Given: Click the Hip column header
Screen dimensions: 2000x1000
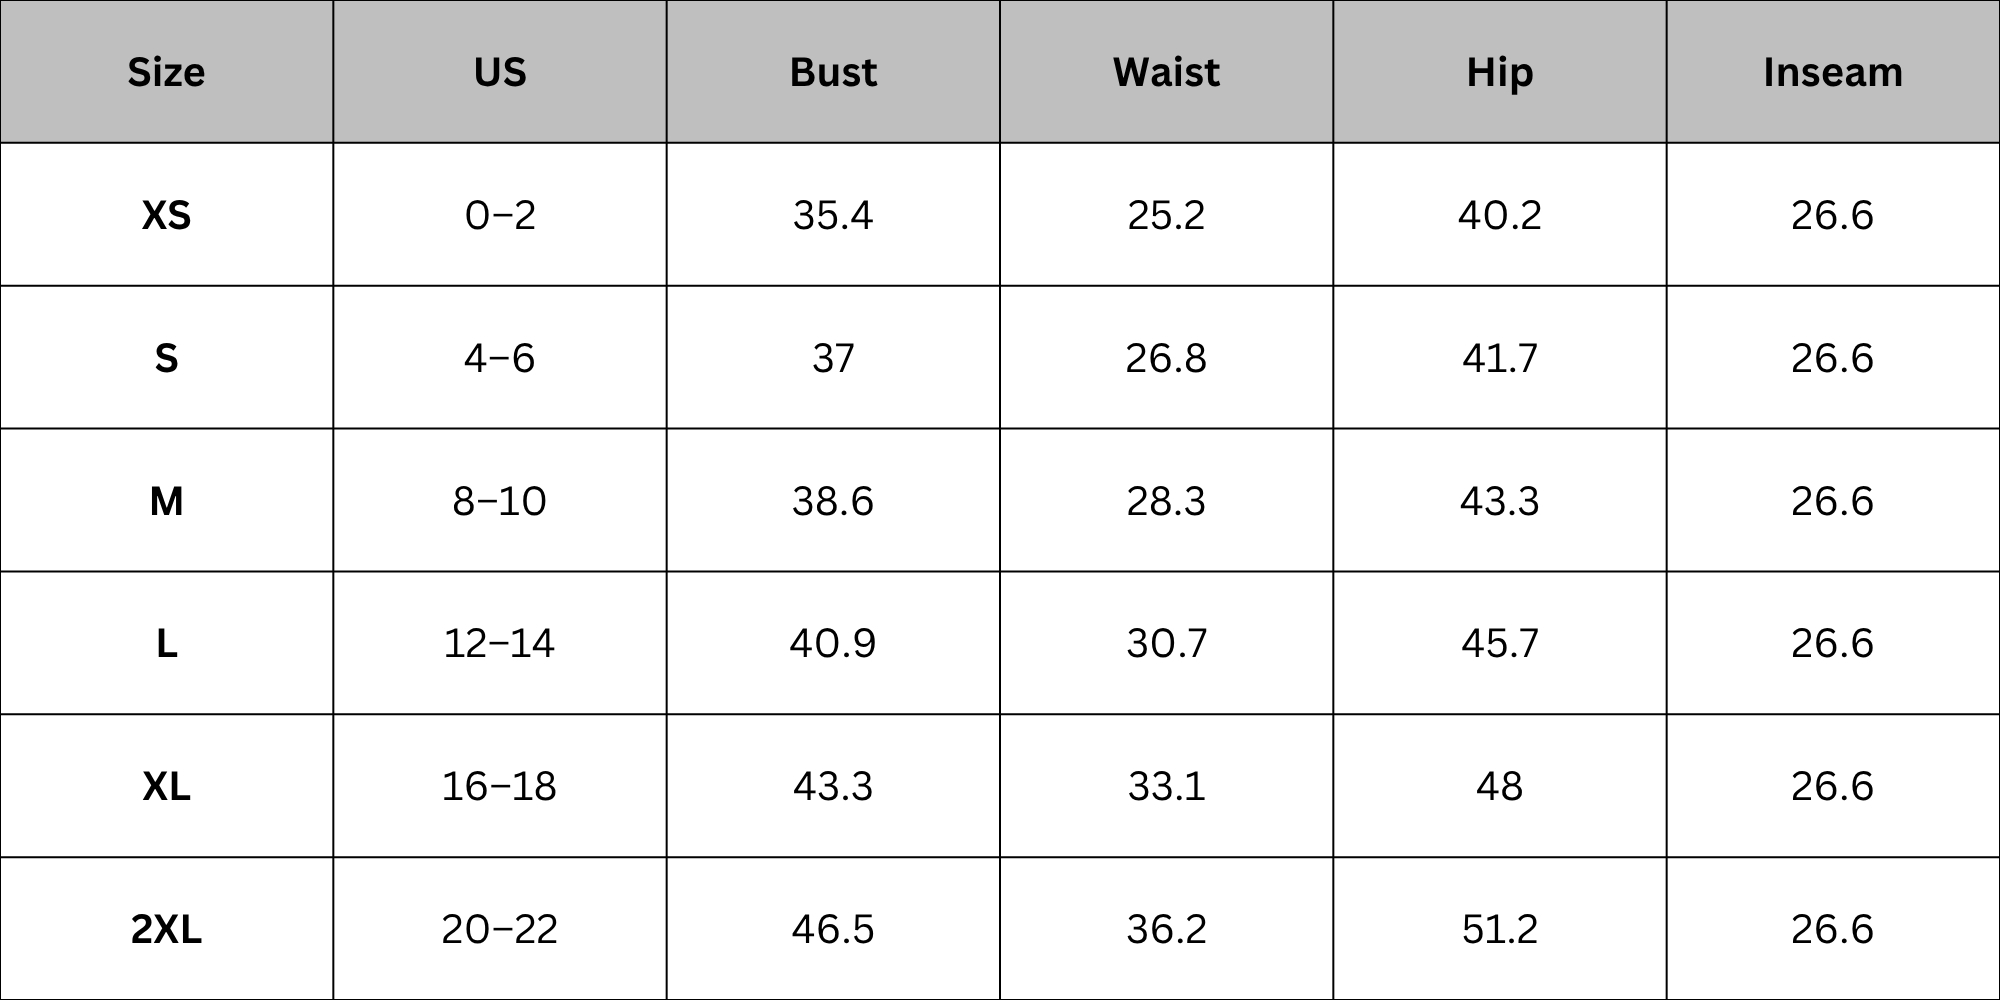Looking at the screenshot, I should pyautogui.click(x=1499, y=72).
